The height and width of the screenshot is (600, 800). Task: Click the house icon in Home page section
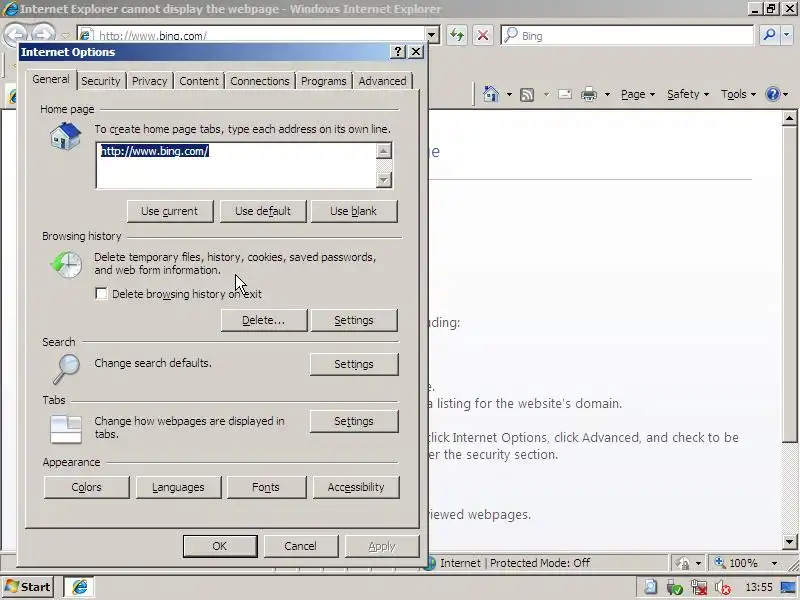point(66,136)
